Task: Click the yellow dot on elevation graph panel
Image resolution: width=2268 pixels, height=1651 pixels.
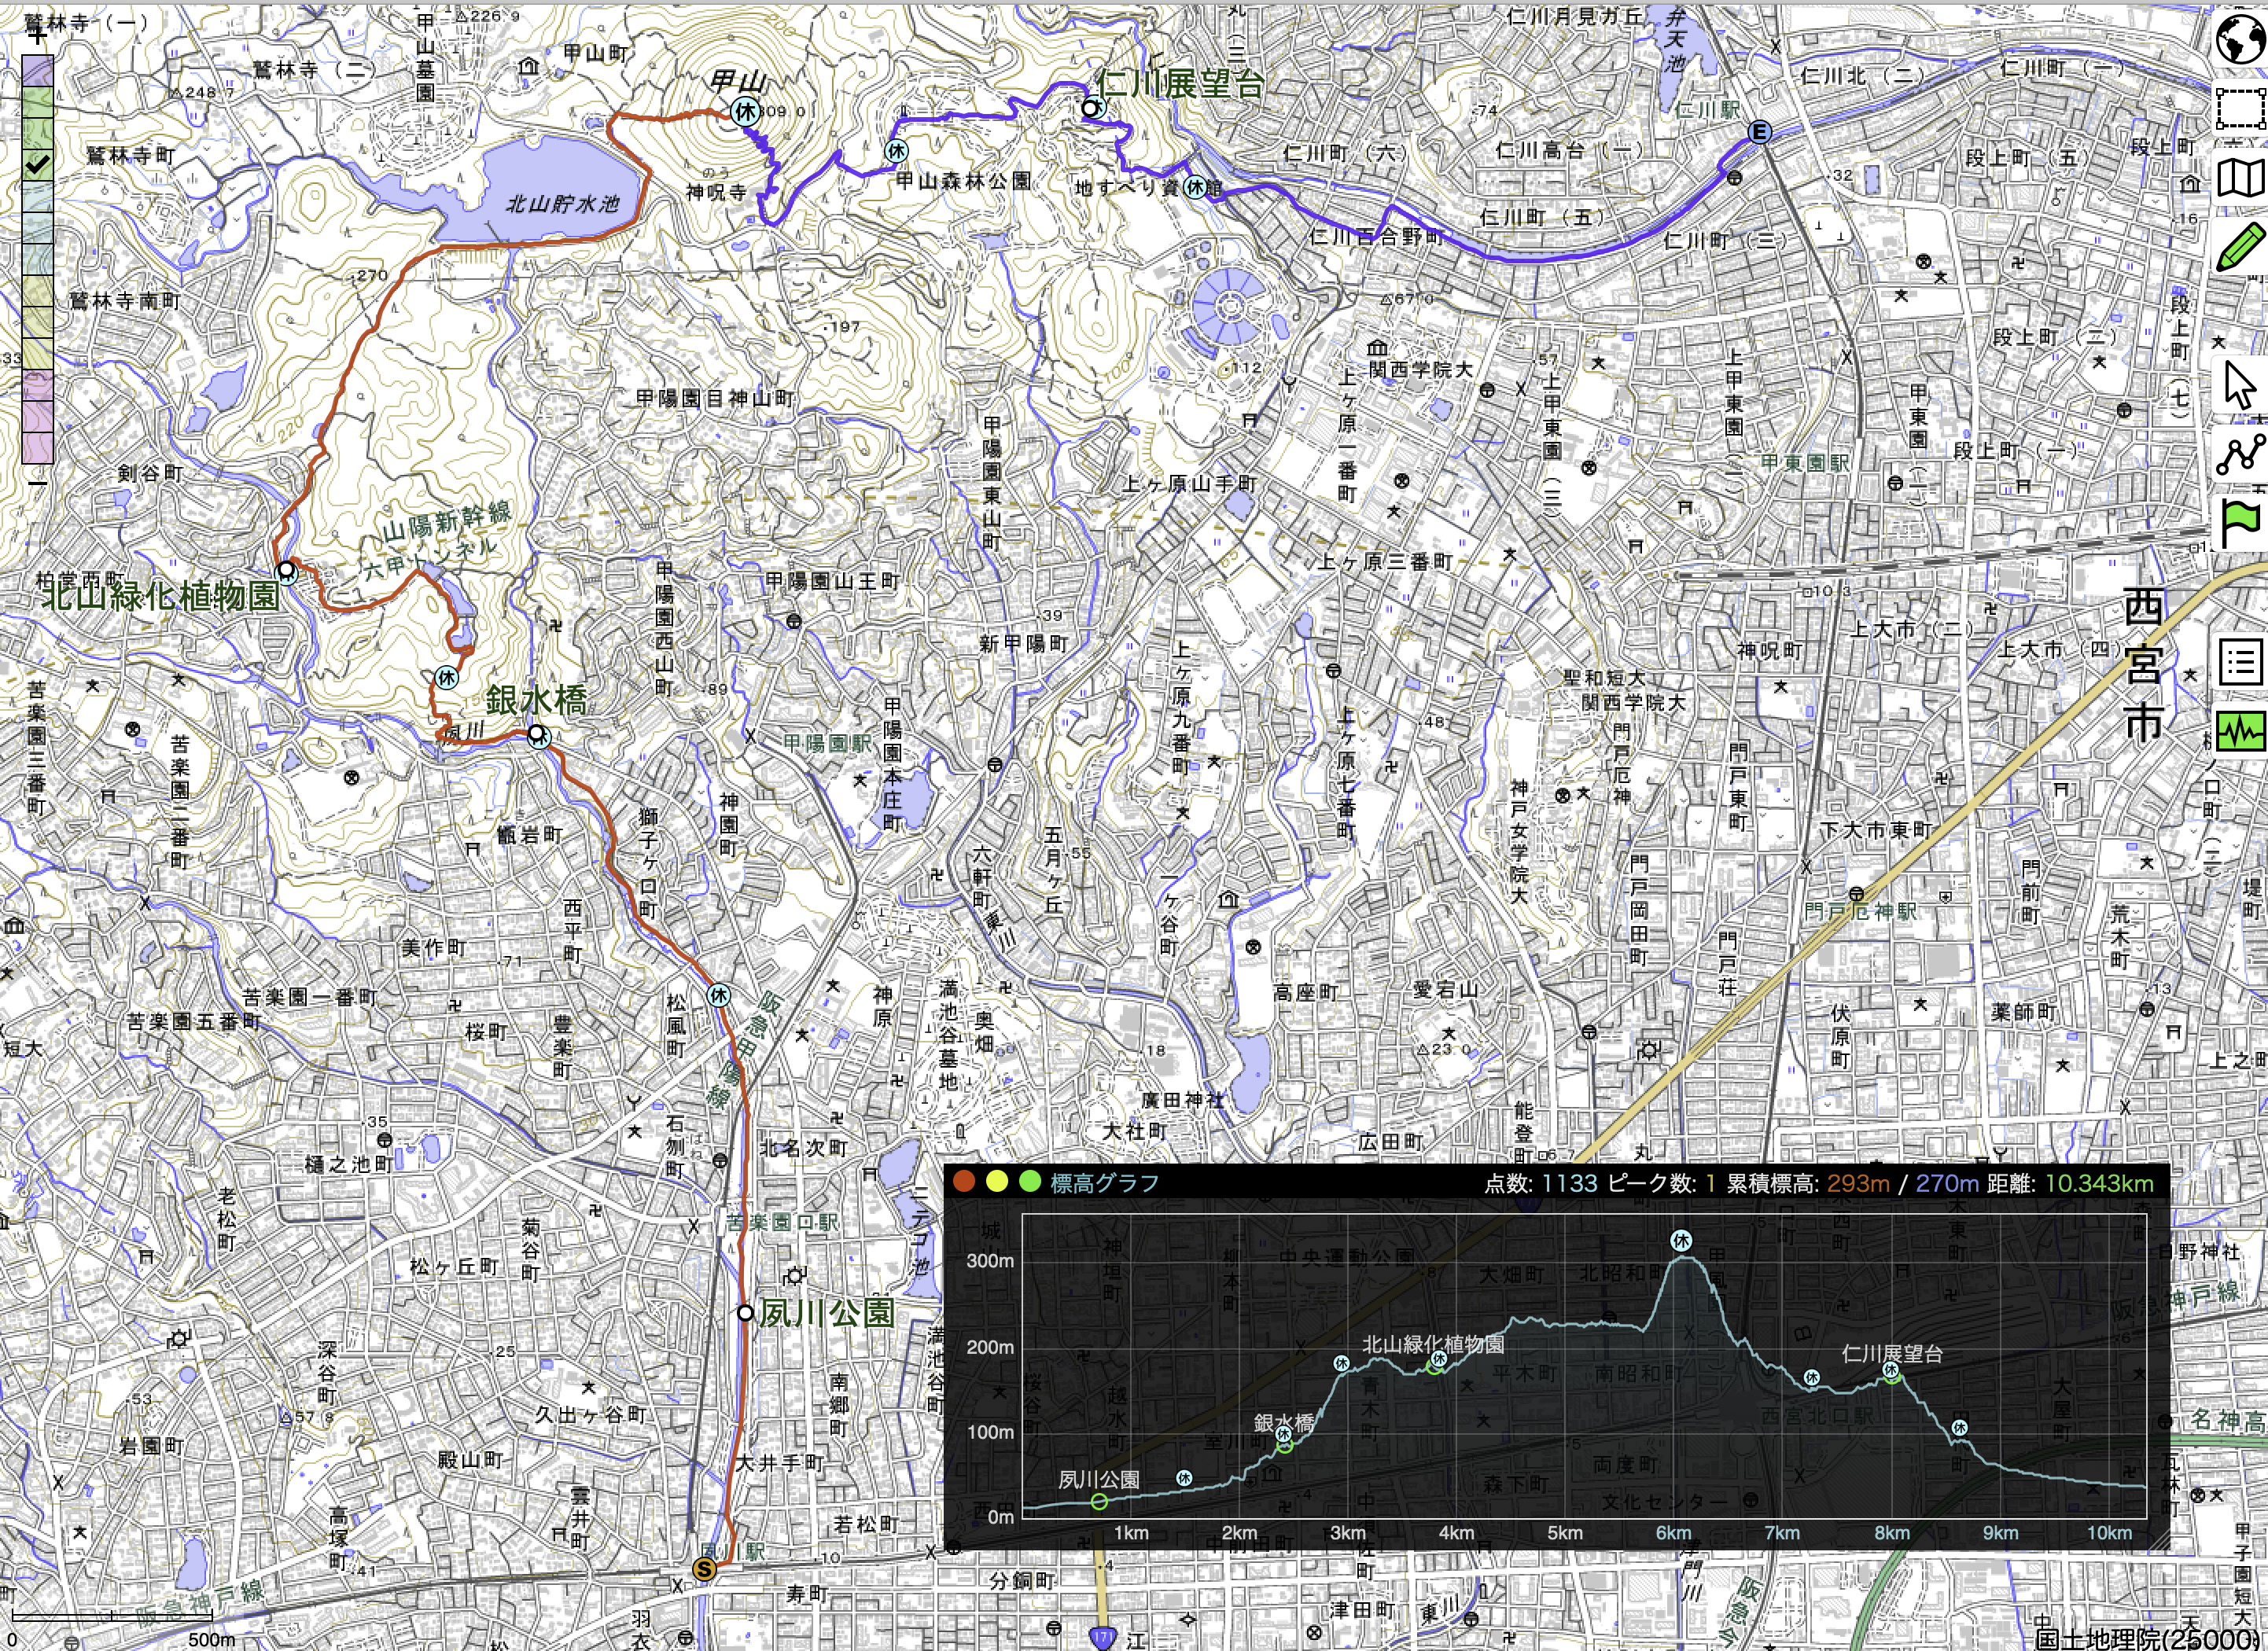Action: [997, 1182]
